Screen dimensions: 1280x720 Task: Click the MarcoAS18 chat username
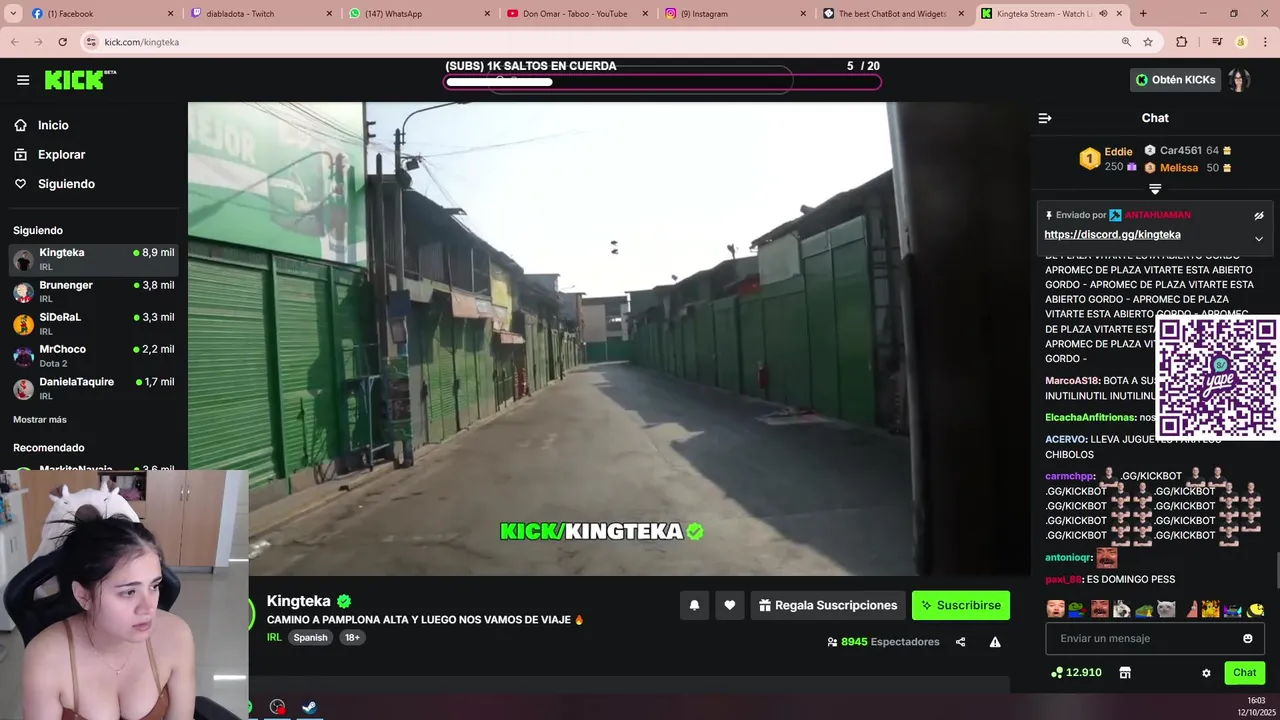tap(1072, 381)
